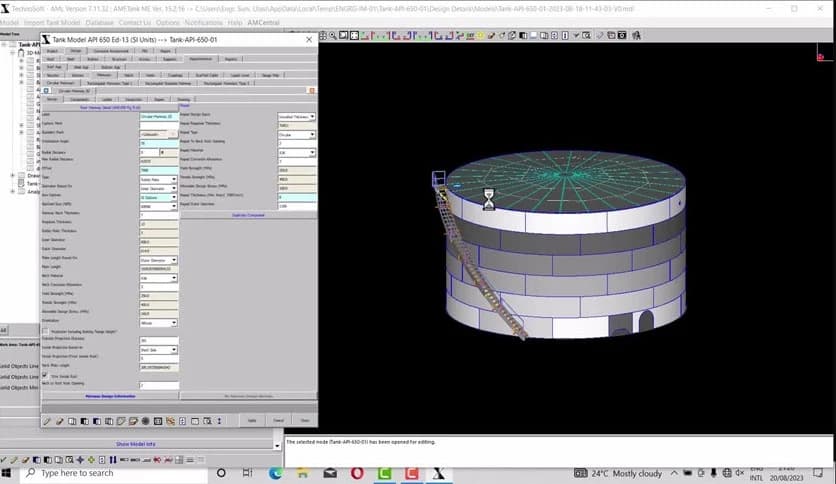Click the eraser icon in dialog toolbar
Image resolution: width=836 pixels, height=484 pixels.
pyautogui.click(x=59, y=421)
